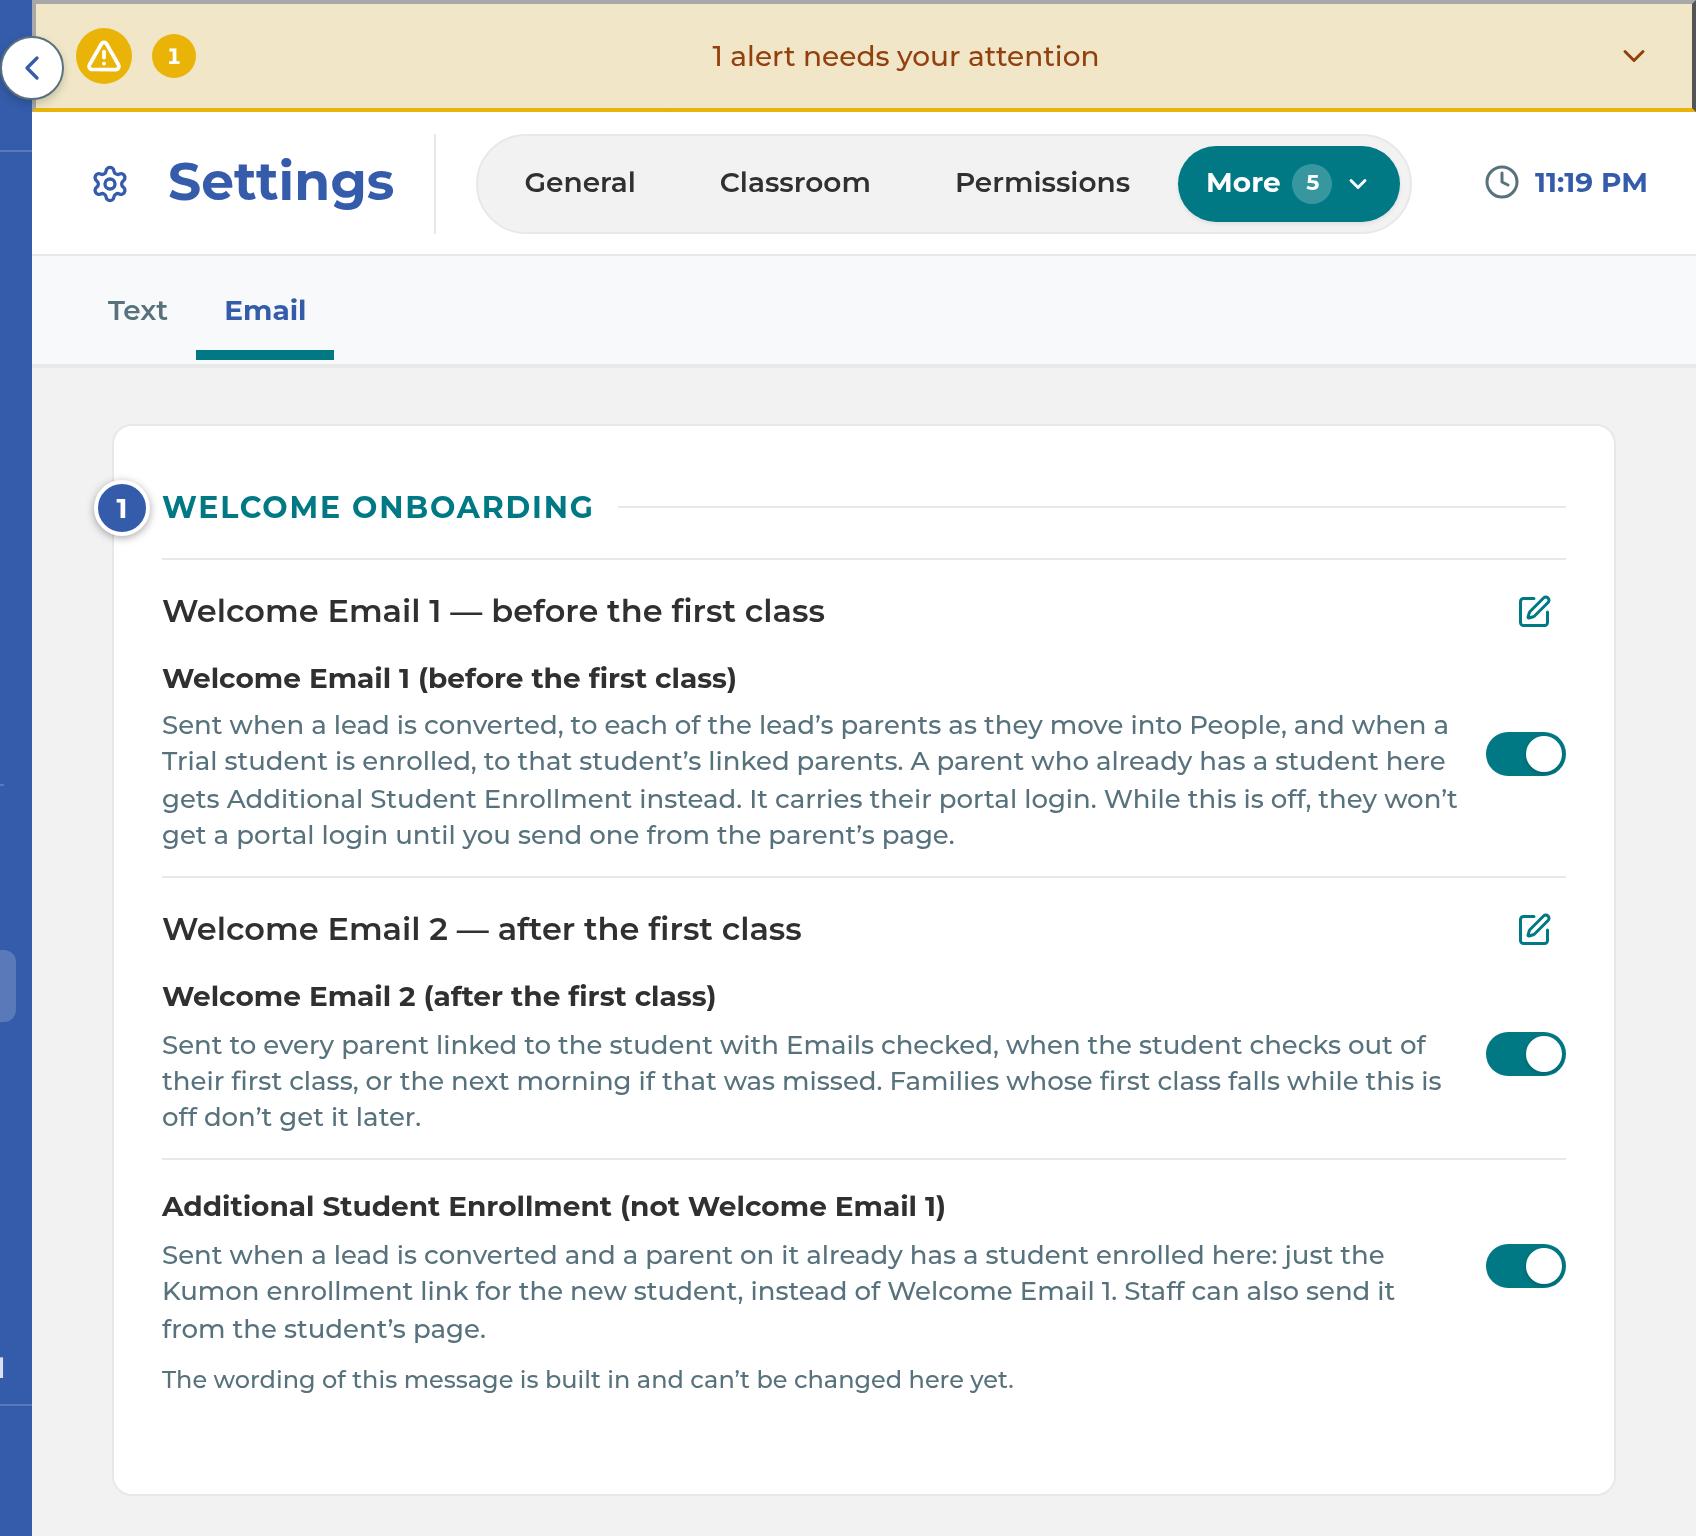1696x1536 pixels.
Task: Toggle Additional Student Enrollment switch
Action: click(1525, 1266)
